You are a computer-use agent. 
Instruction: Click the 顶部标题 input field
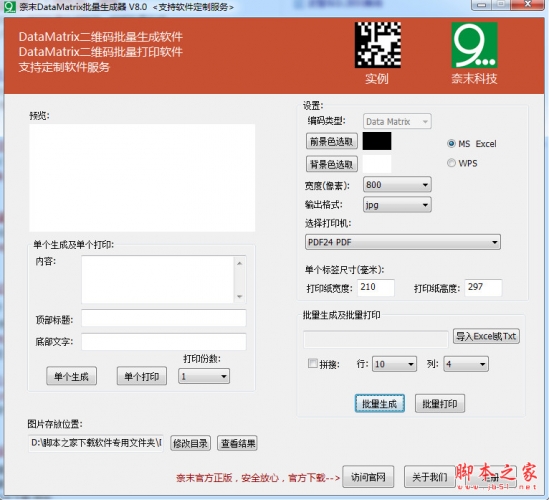[164, 318]
